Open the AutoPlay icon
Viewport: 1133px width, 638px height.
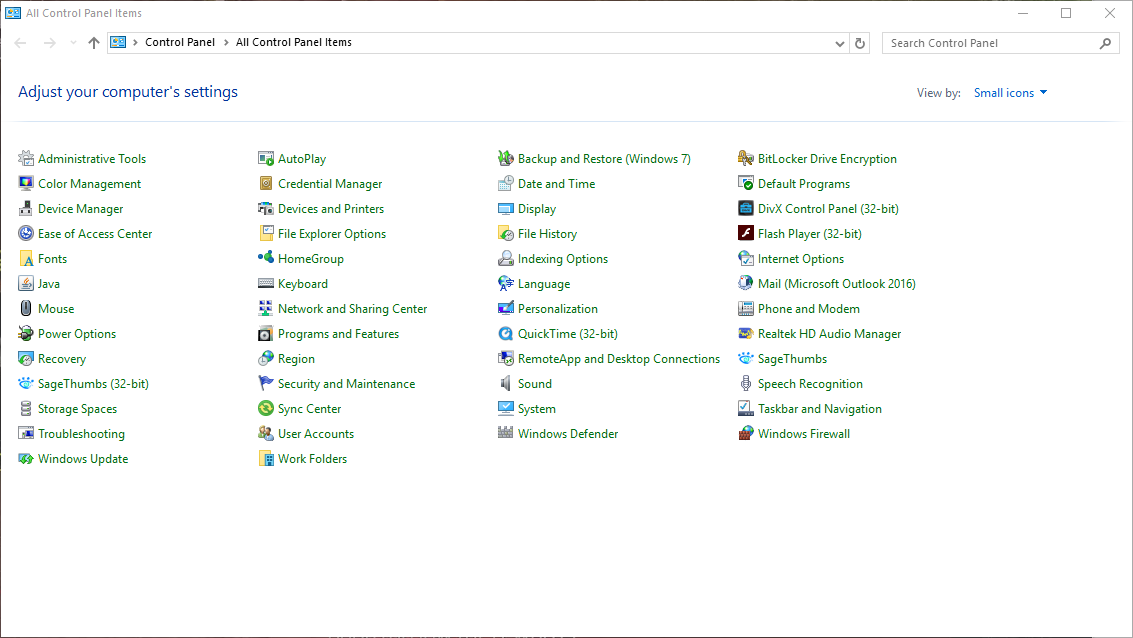coord(266,158)
